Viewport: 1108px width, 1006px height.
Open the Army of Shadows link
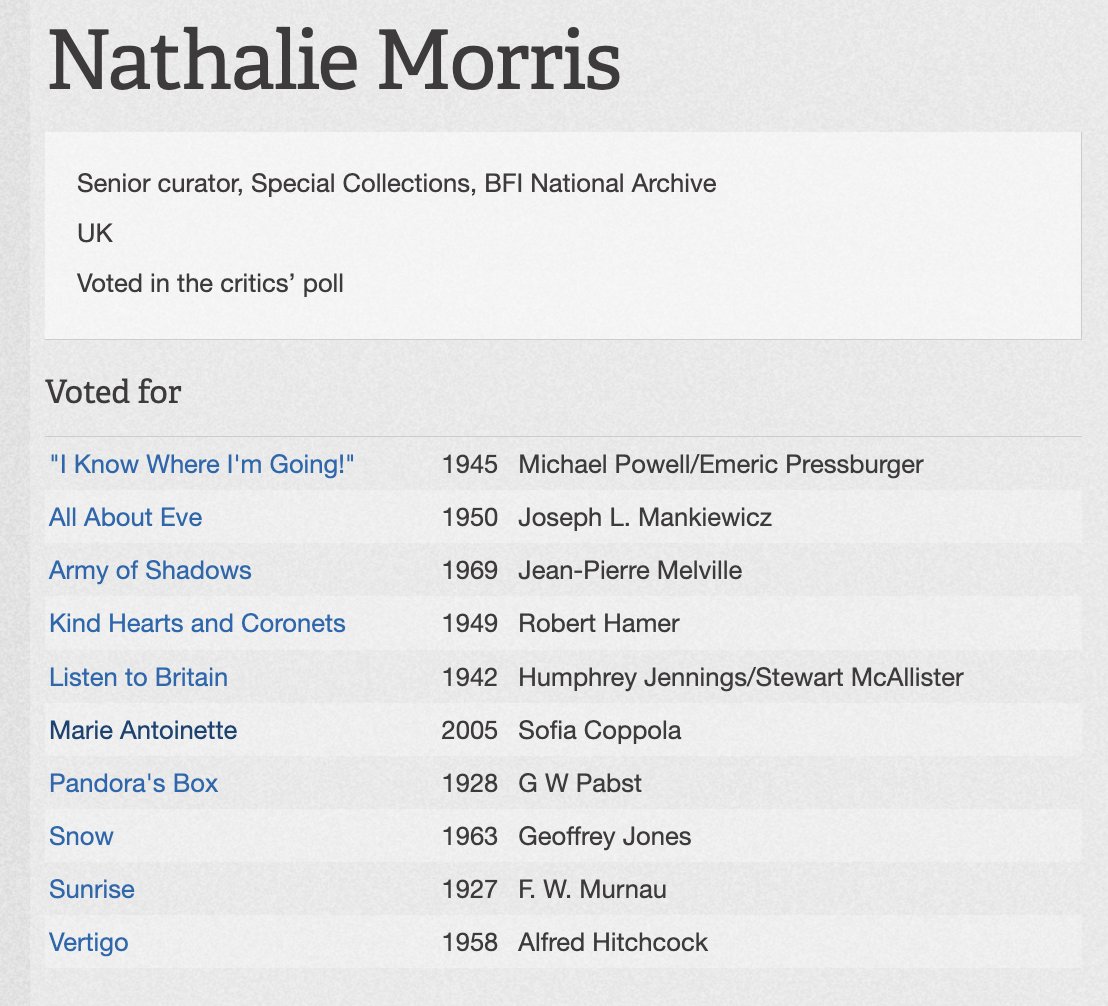click(150, 571)
